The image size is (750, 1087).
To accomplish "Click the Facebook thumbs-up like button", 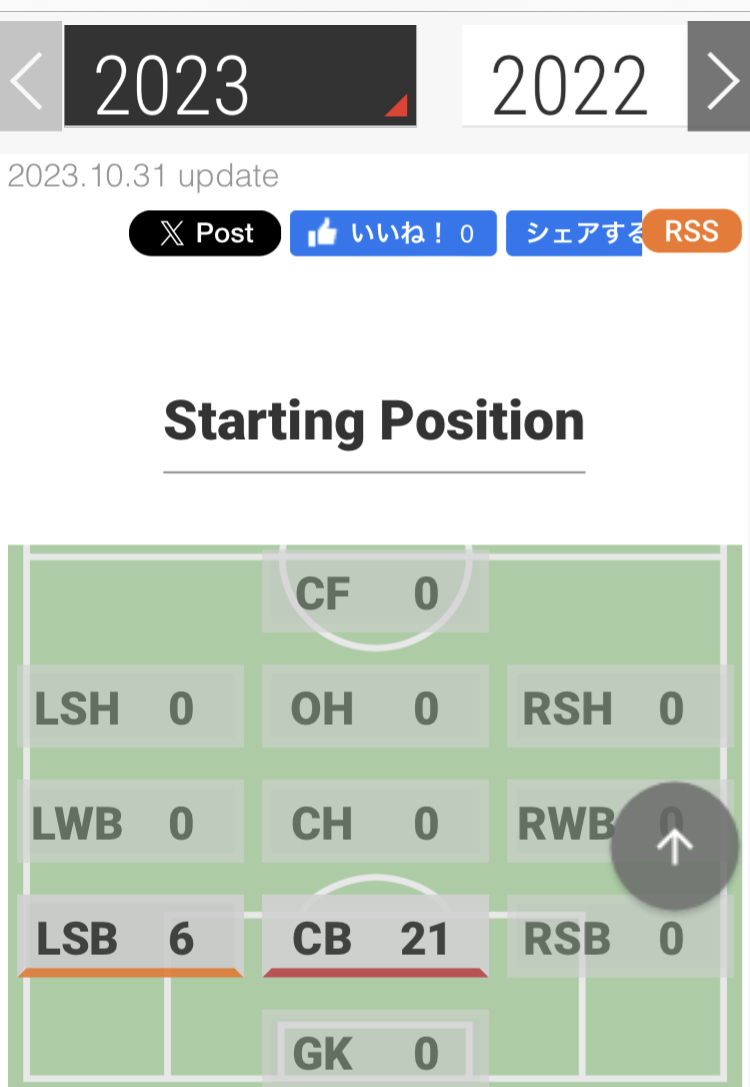I will pos(393,233).
